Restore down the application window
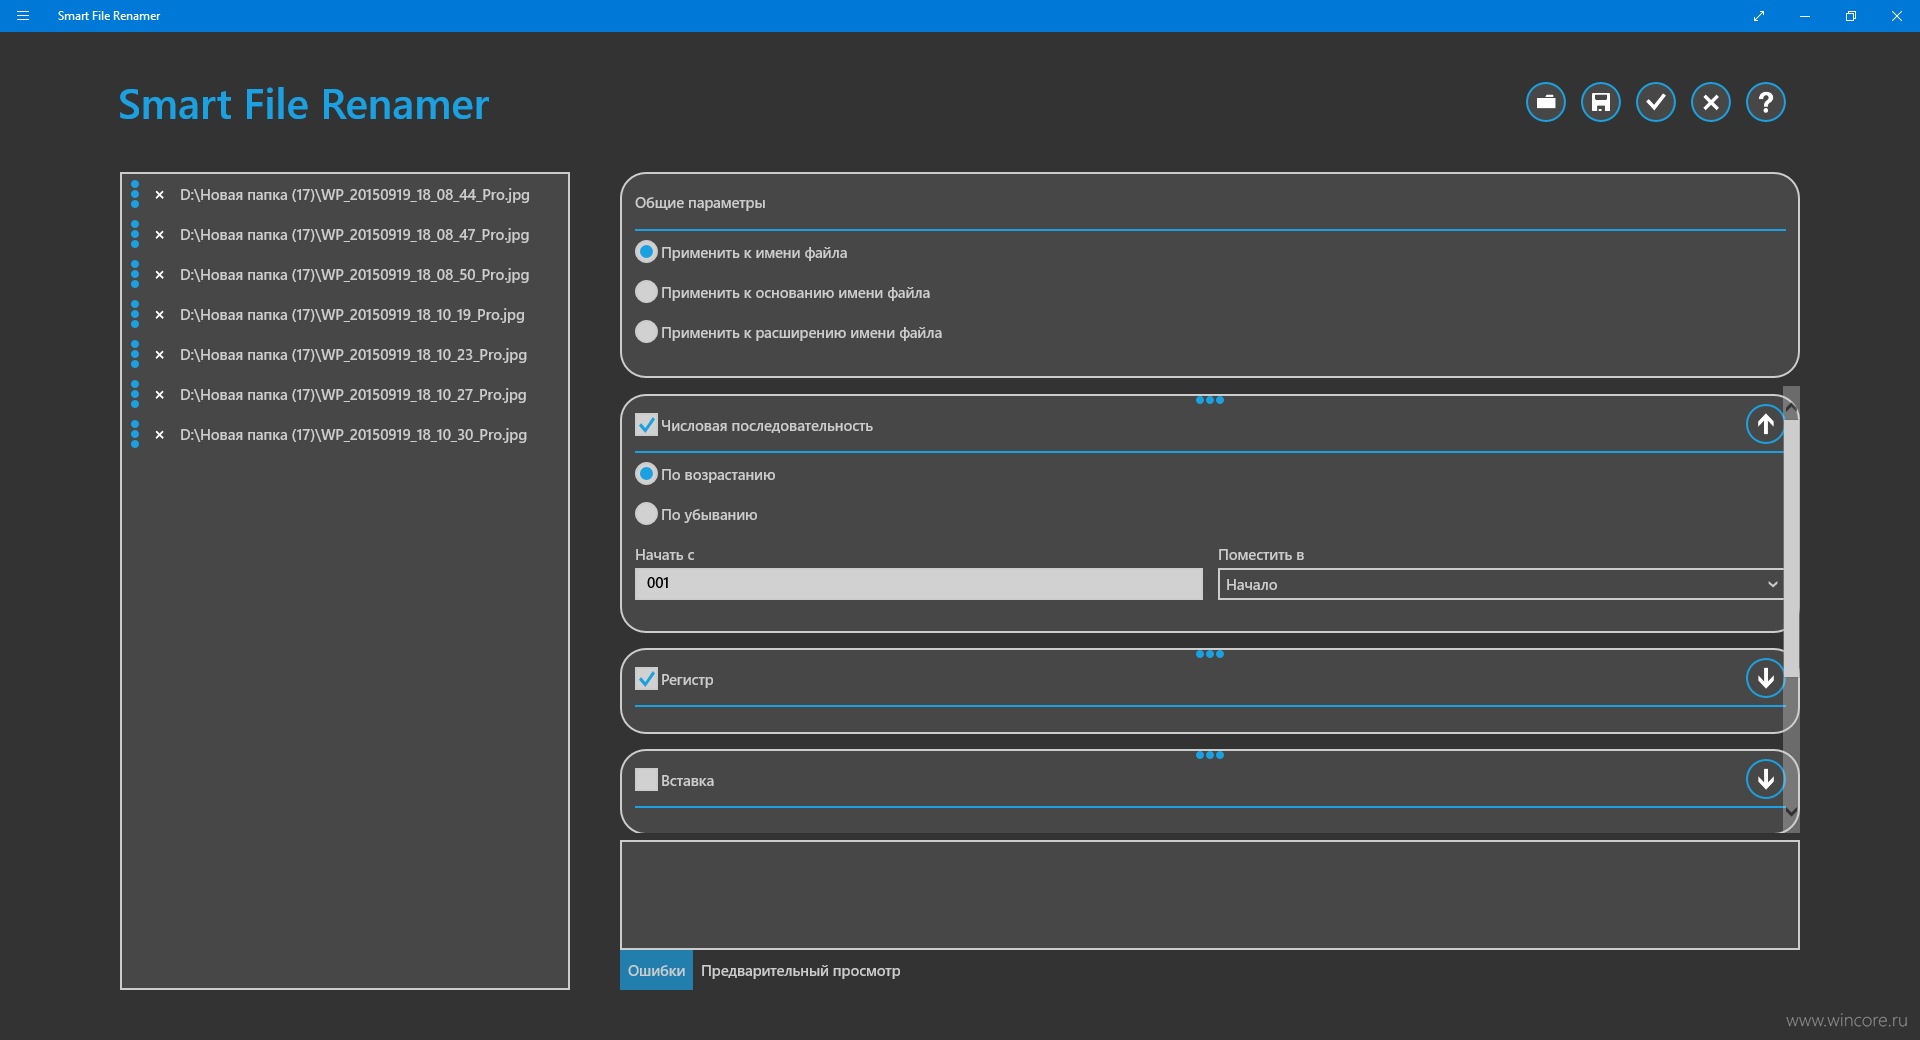 tap(1851, 16)
